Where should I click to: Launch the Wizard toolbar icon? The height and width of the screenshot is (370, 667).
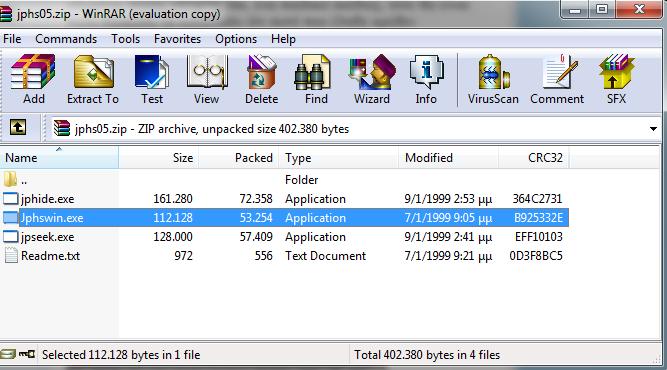coord(372,71)
